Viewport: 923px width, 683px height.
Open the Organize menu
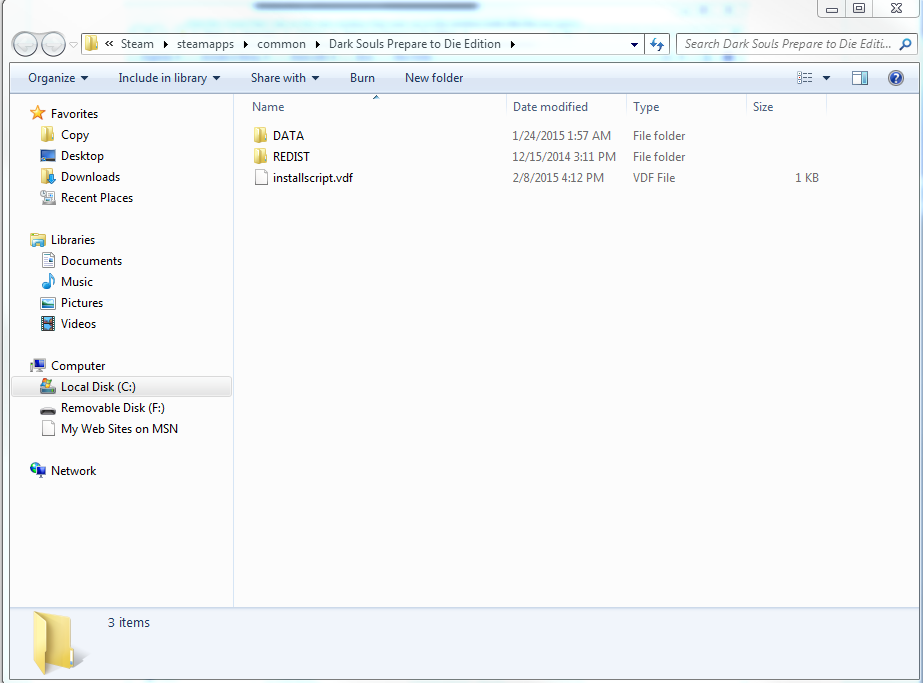(x=58, y=78)
